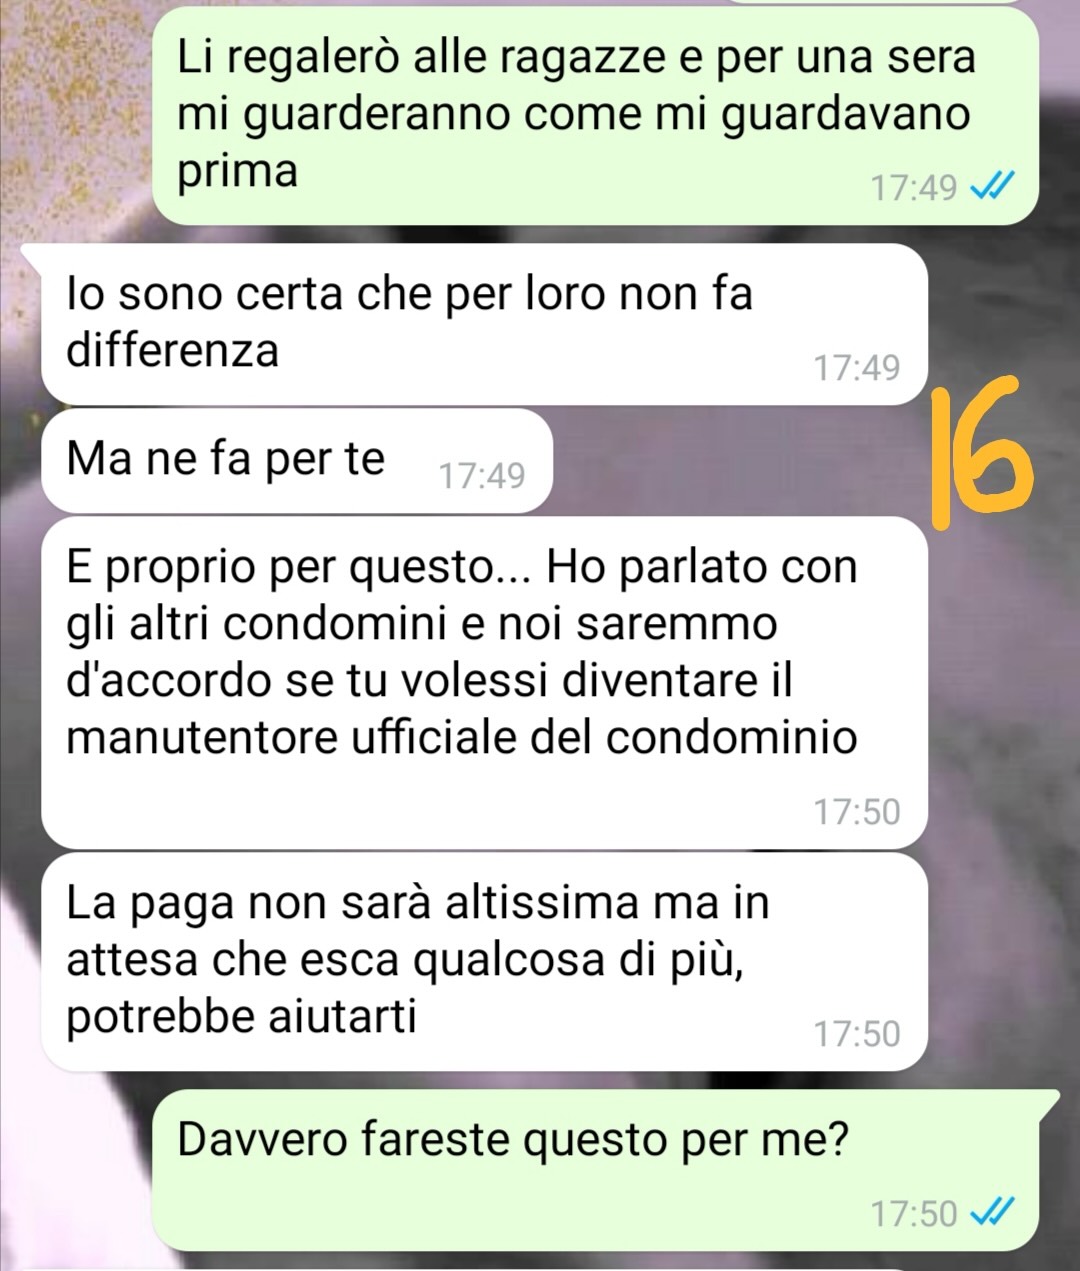The height and width of the screenshot is (1271, 1080).
Task: Tap the blue double check on 'Davvero fareste' message
Action: (994, 1213)
